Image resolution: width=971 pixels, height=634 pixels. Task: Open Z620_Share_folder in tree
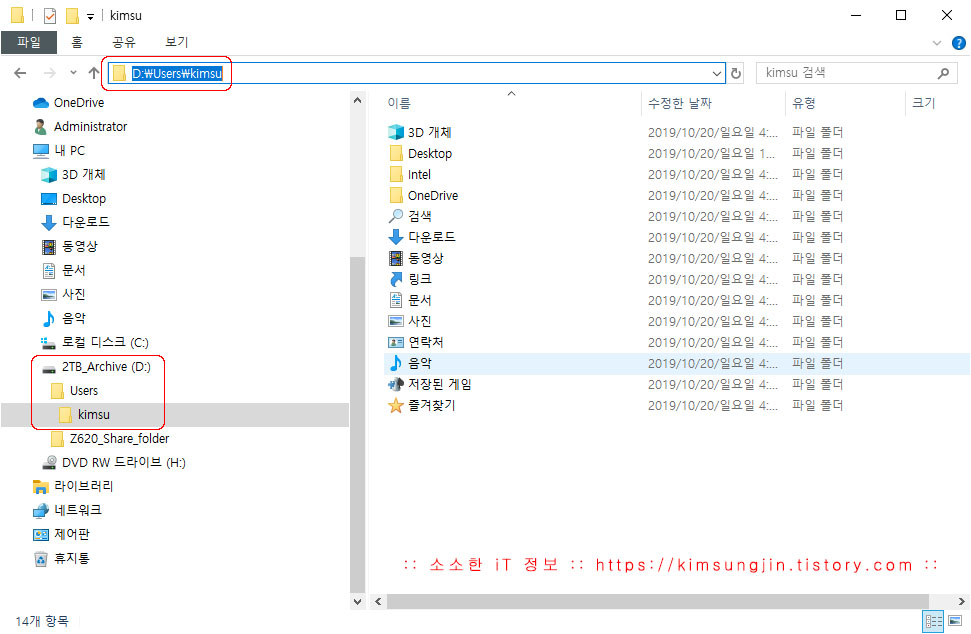point(110,439)
